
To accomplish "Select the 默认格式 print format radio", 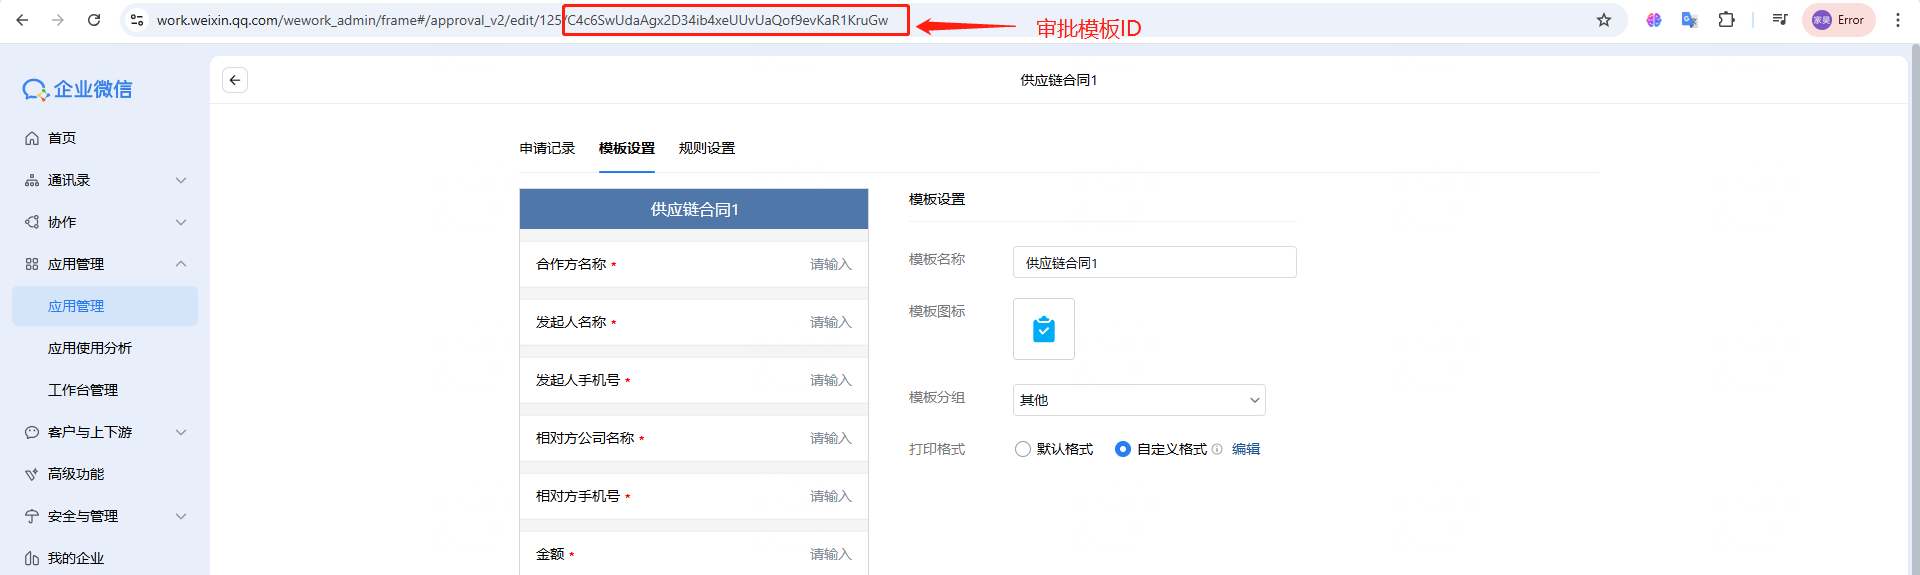I will tap(1022, 449).
